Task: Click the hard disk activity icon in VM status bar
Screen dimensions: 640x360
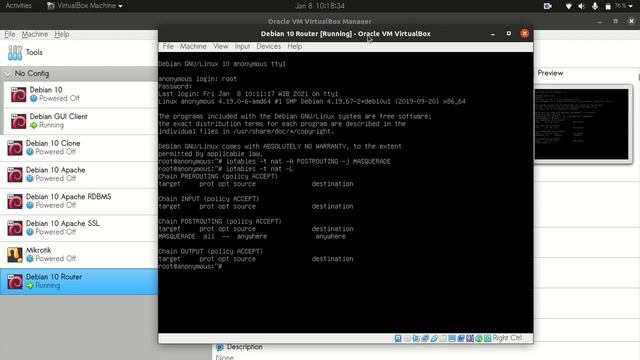Action: tap(398, 338)
